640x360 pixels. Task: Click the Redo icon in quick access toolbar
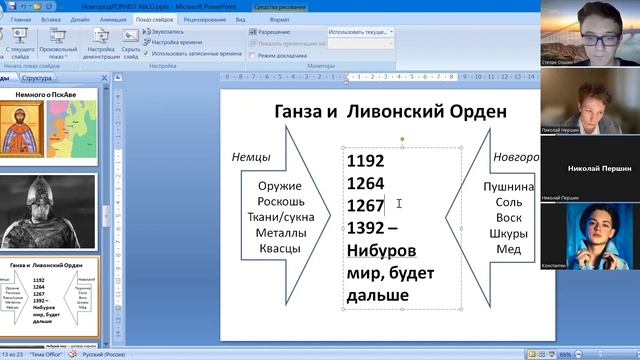coord(49,6)
